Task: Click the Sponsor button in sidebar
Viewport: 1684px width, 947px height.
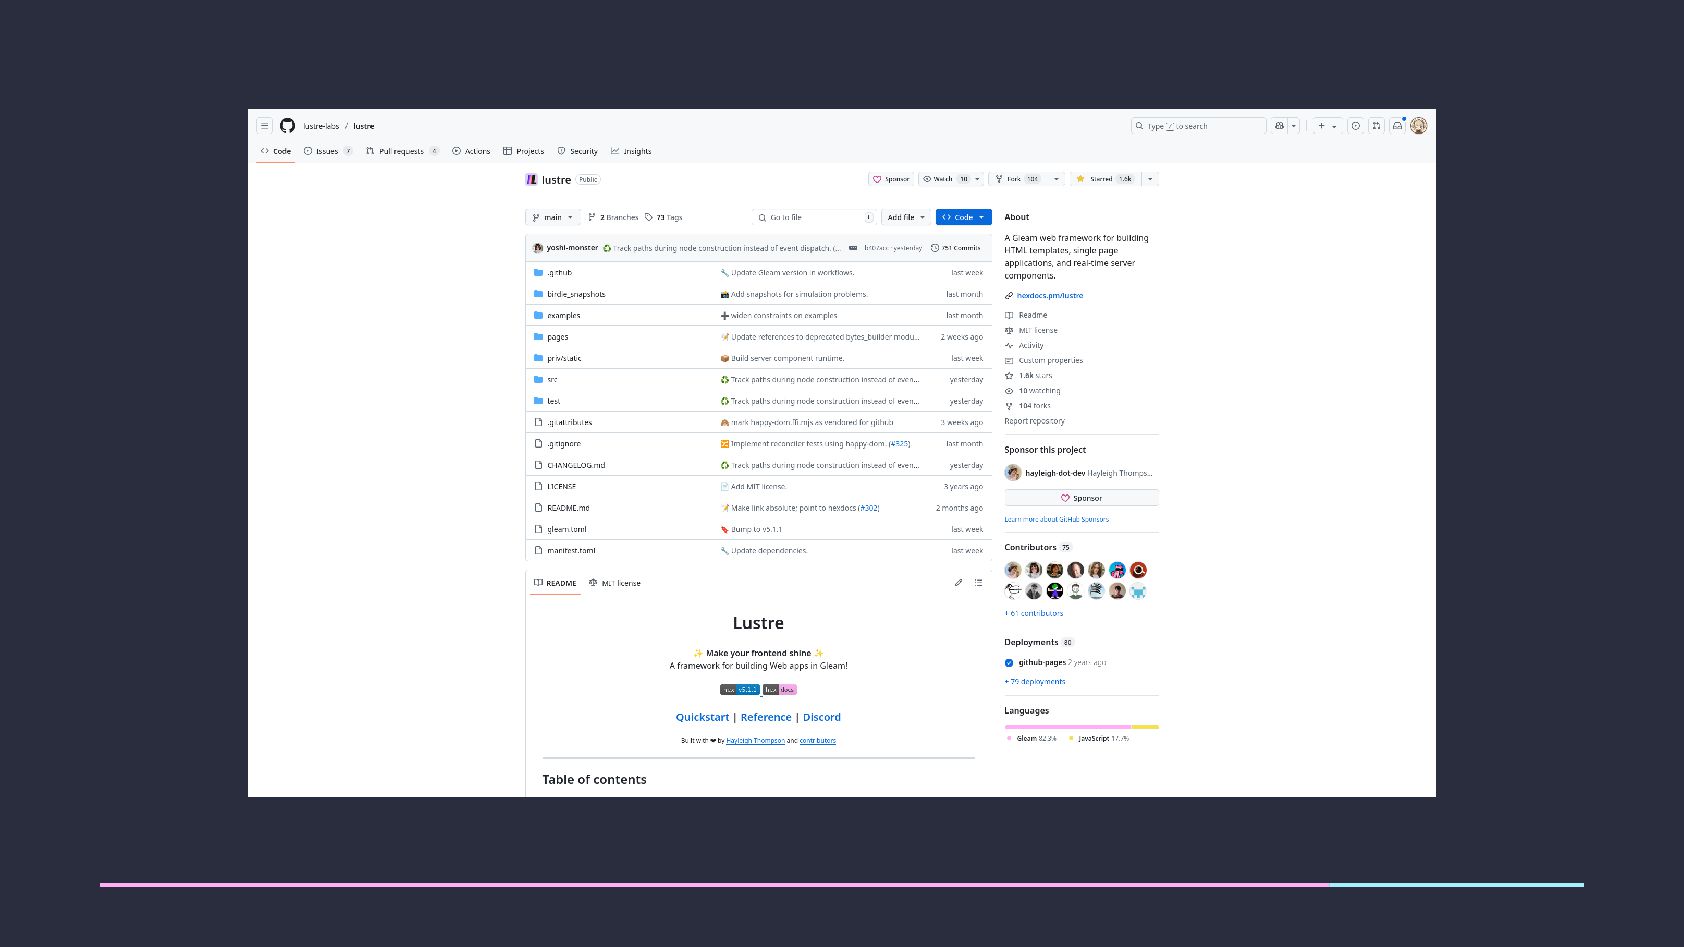Action: coord(1081,498)
